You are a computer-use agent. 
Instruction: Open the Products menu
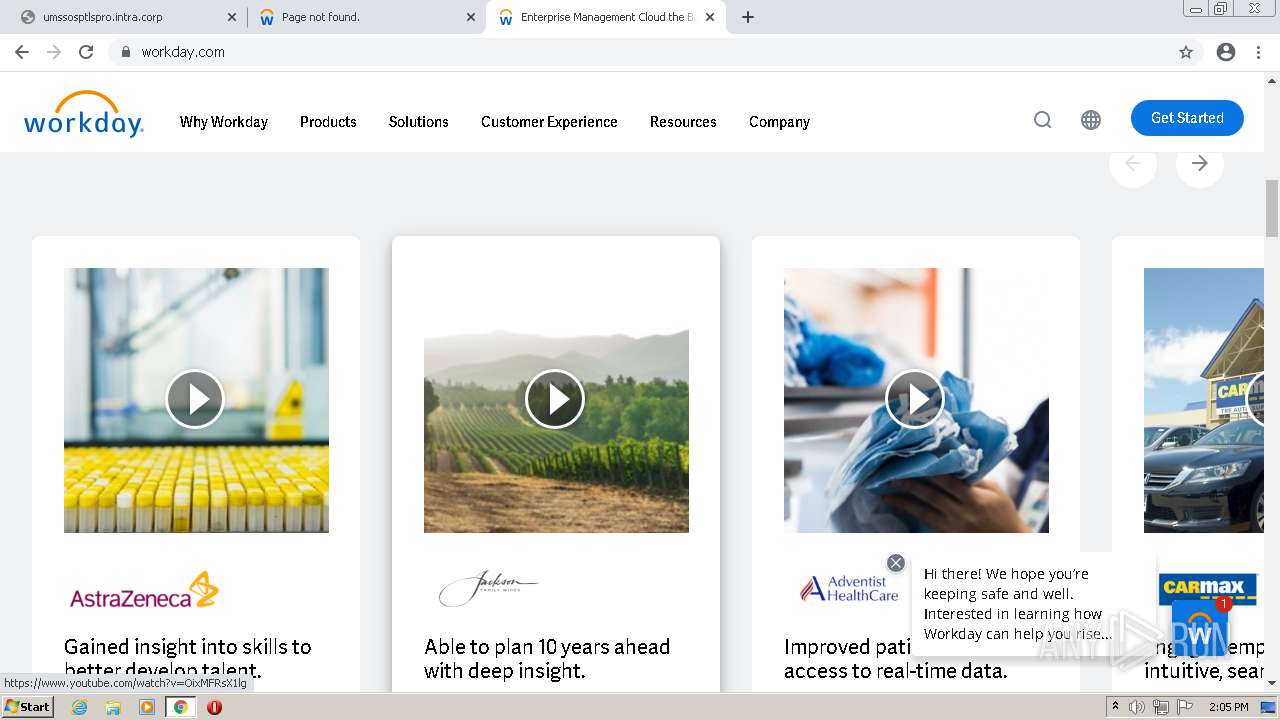(328, 122)
